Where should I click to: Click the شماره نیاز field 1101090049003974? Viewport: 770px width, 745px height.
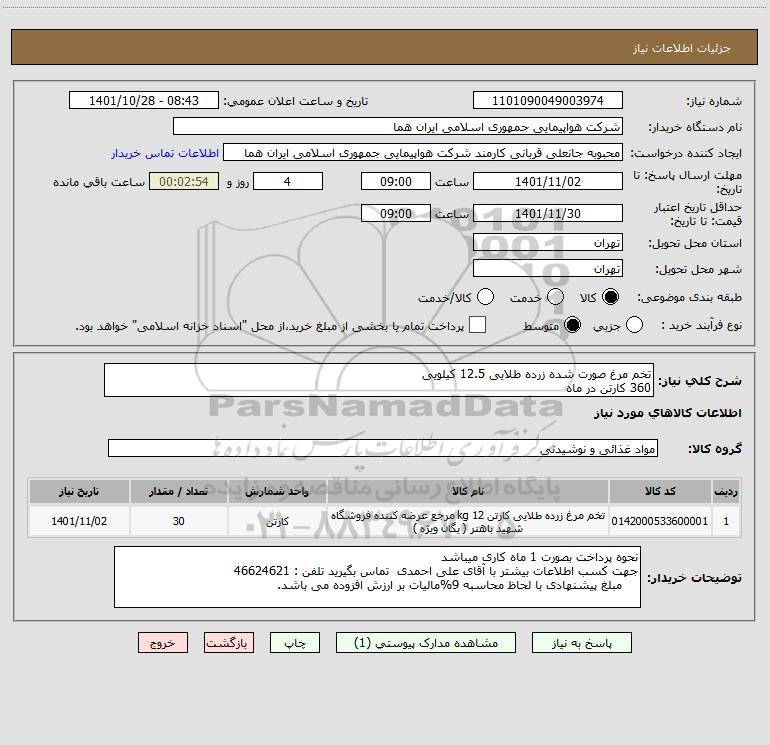point(548,101)
